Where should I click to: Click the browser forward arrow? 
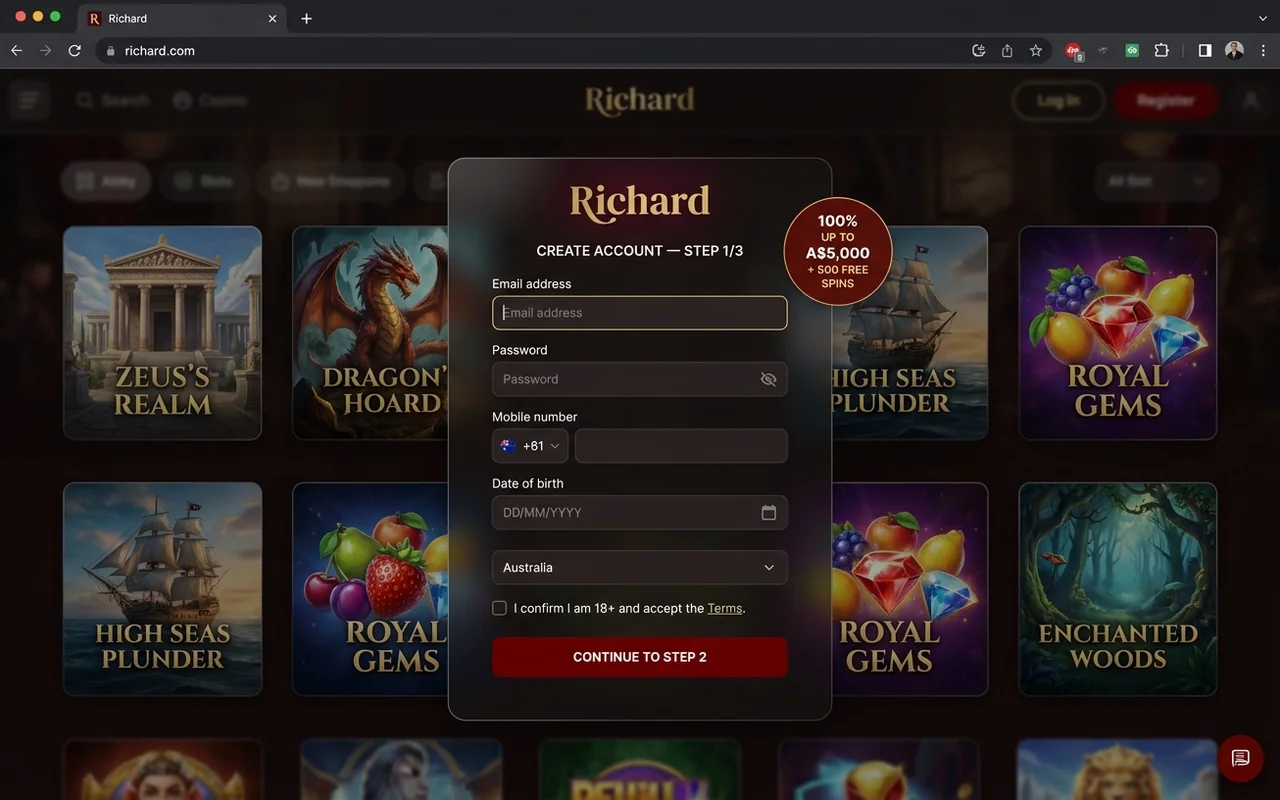pyautogui.click(x=45, y=50)
